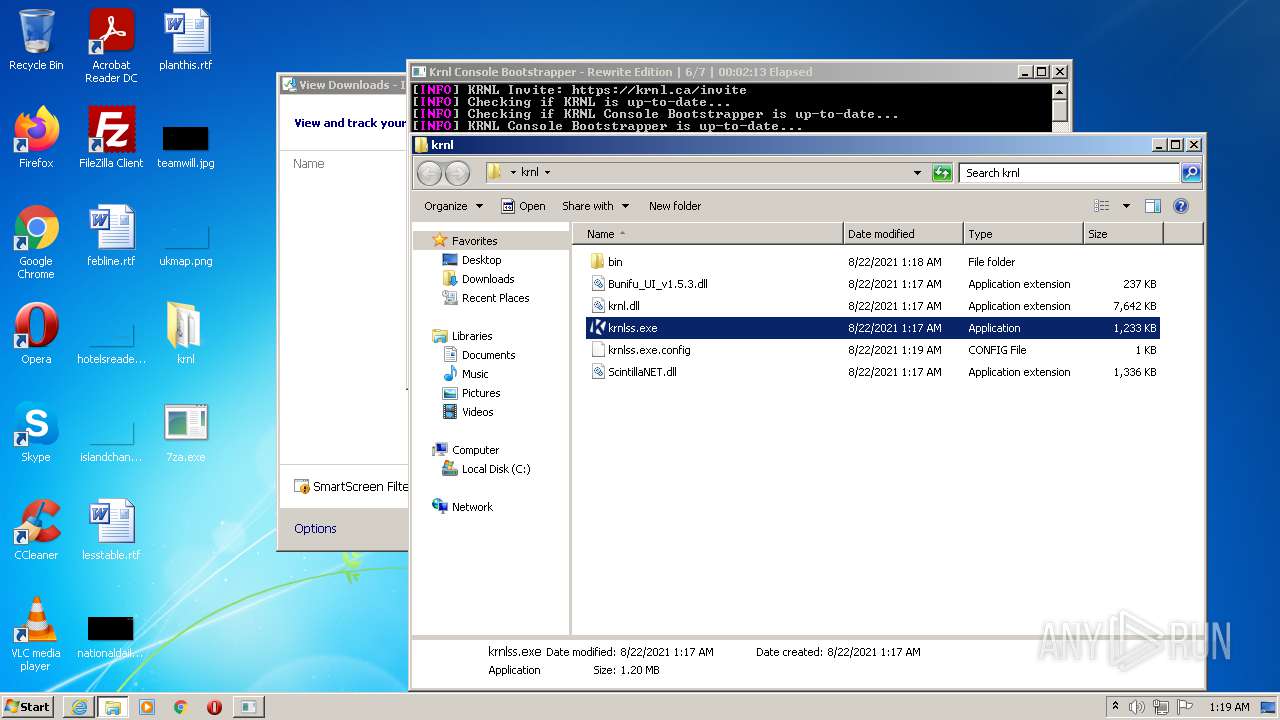Open Documents library
Viewport: 1280px width, 720px height.
tap(488, 355)
